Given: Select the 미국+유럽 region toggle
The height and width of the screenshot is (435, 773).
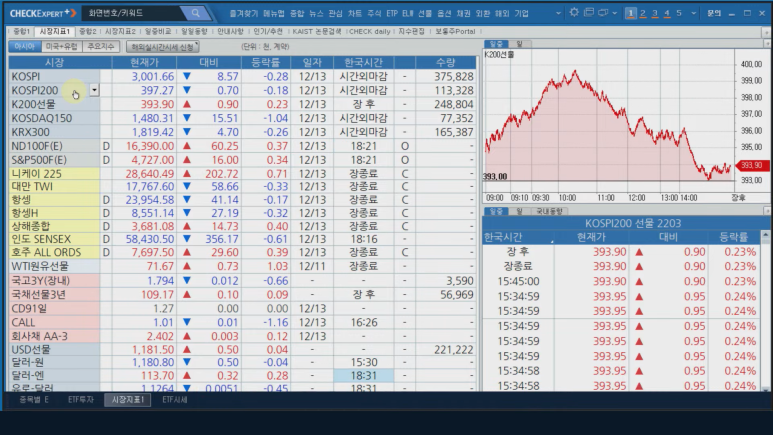Looking at the screenshot, I should click(62, 46).
